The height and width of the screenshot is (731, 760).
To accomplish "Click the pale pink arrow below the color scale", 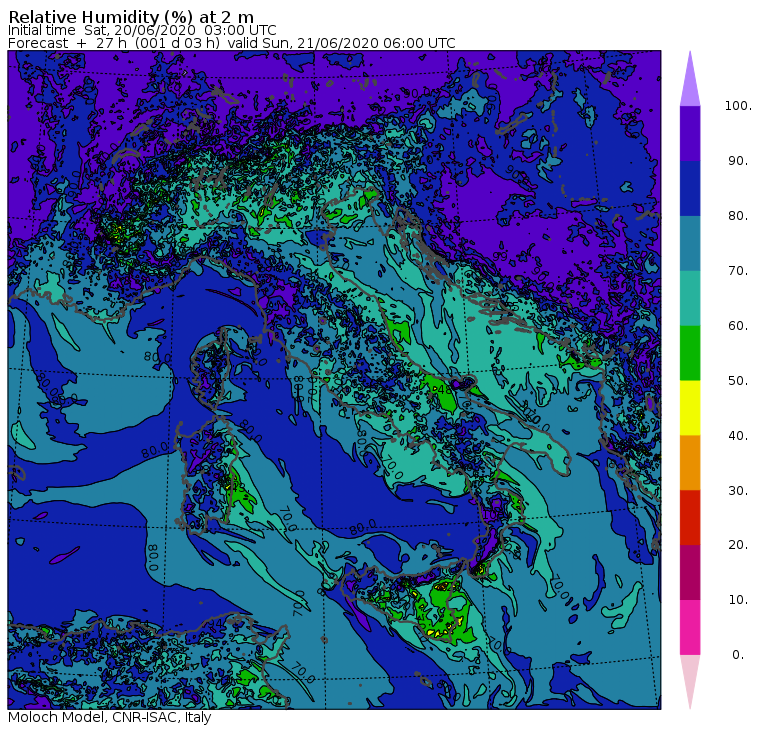I will (x=690, y=682).
